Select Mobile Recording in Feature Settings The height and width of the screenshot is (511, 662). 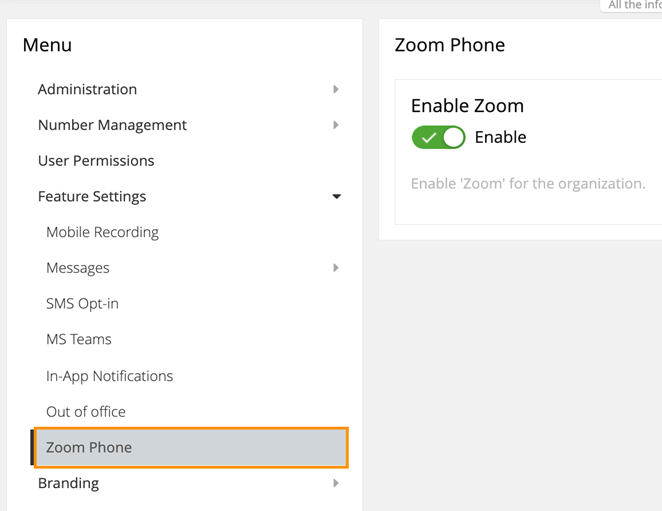(102, 232)
